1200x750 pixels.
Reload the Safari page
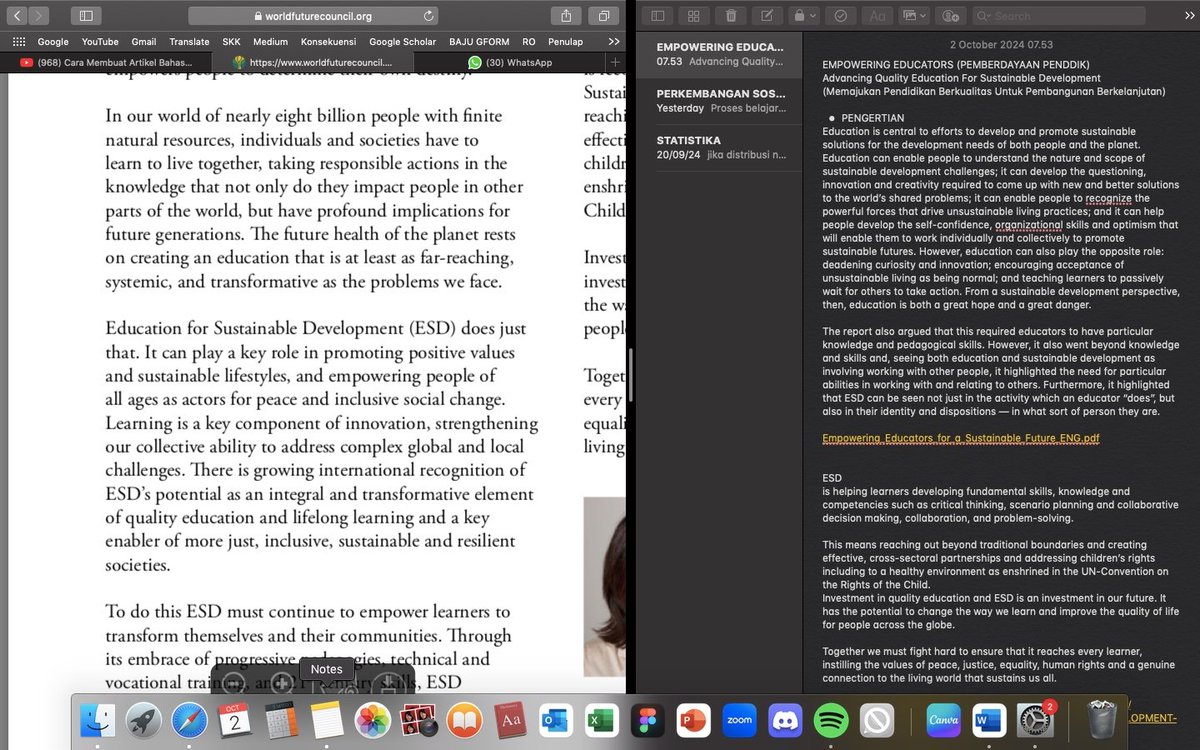[x=429, y=16]
